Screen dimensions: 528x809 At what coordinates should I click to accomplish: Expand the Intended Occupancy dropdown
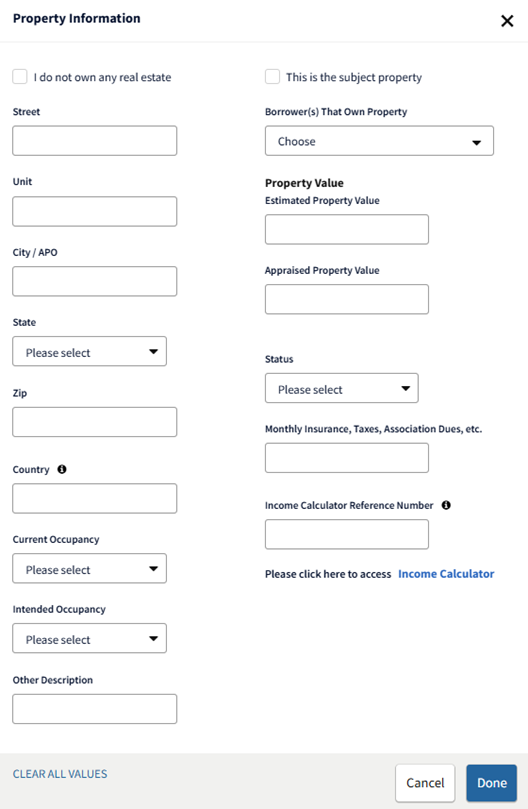[x=90, y=638]
